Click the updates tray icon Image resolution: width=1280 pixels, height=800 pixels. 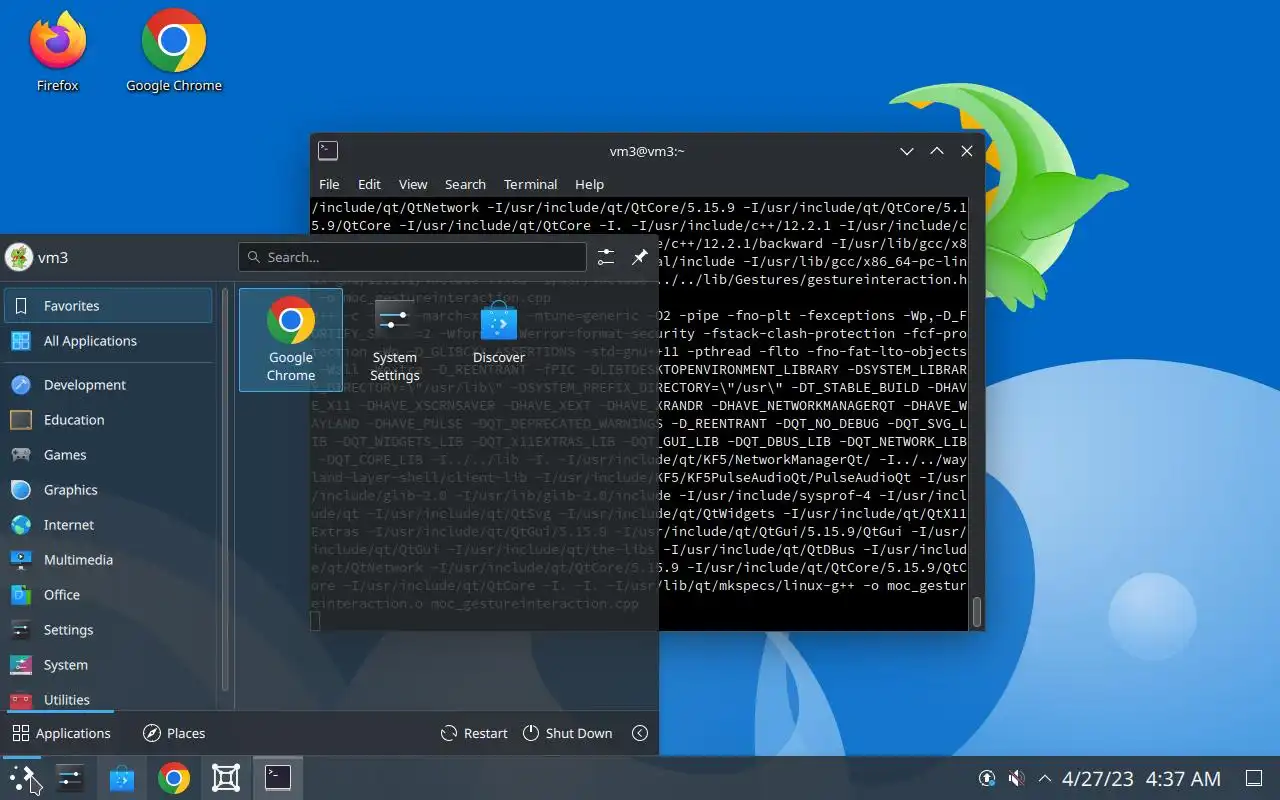(987, 778)
